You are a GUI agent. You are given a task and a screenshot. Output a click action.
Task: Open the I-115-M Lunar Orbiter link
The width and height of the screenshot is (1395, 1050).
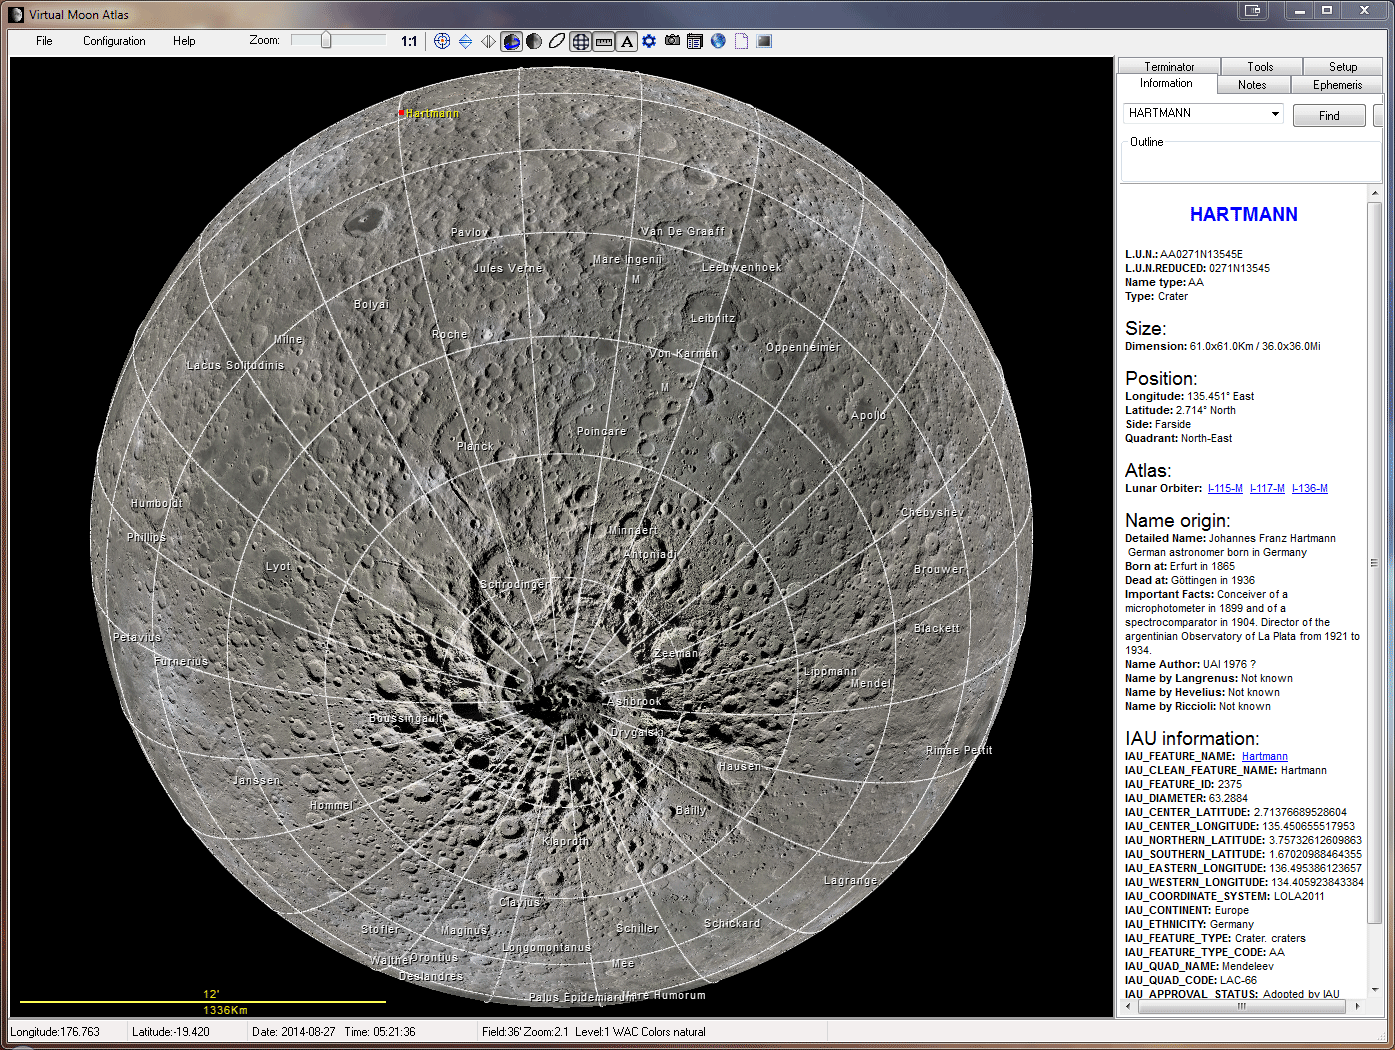[x=1225, y=489]
